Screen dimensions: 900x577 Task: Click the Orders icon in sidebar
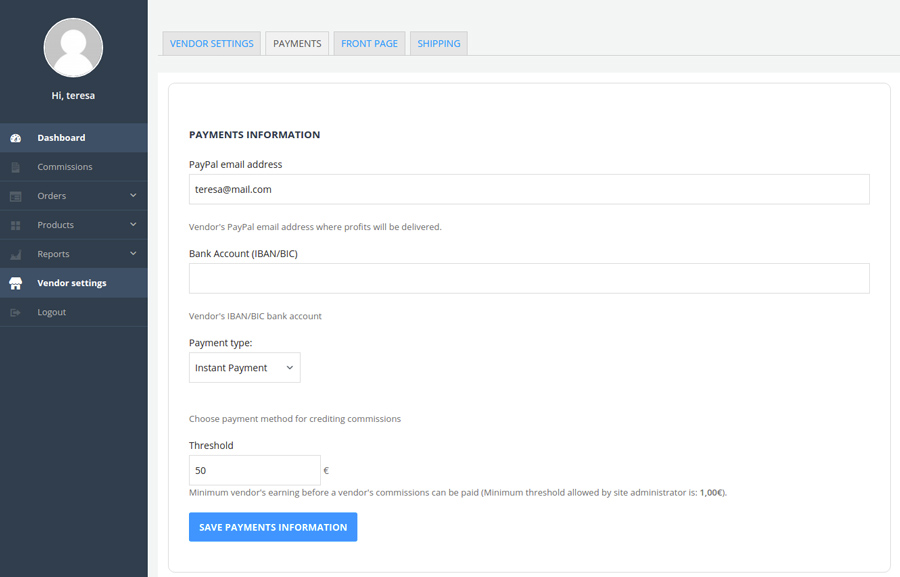(15, 196)
